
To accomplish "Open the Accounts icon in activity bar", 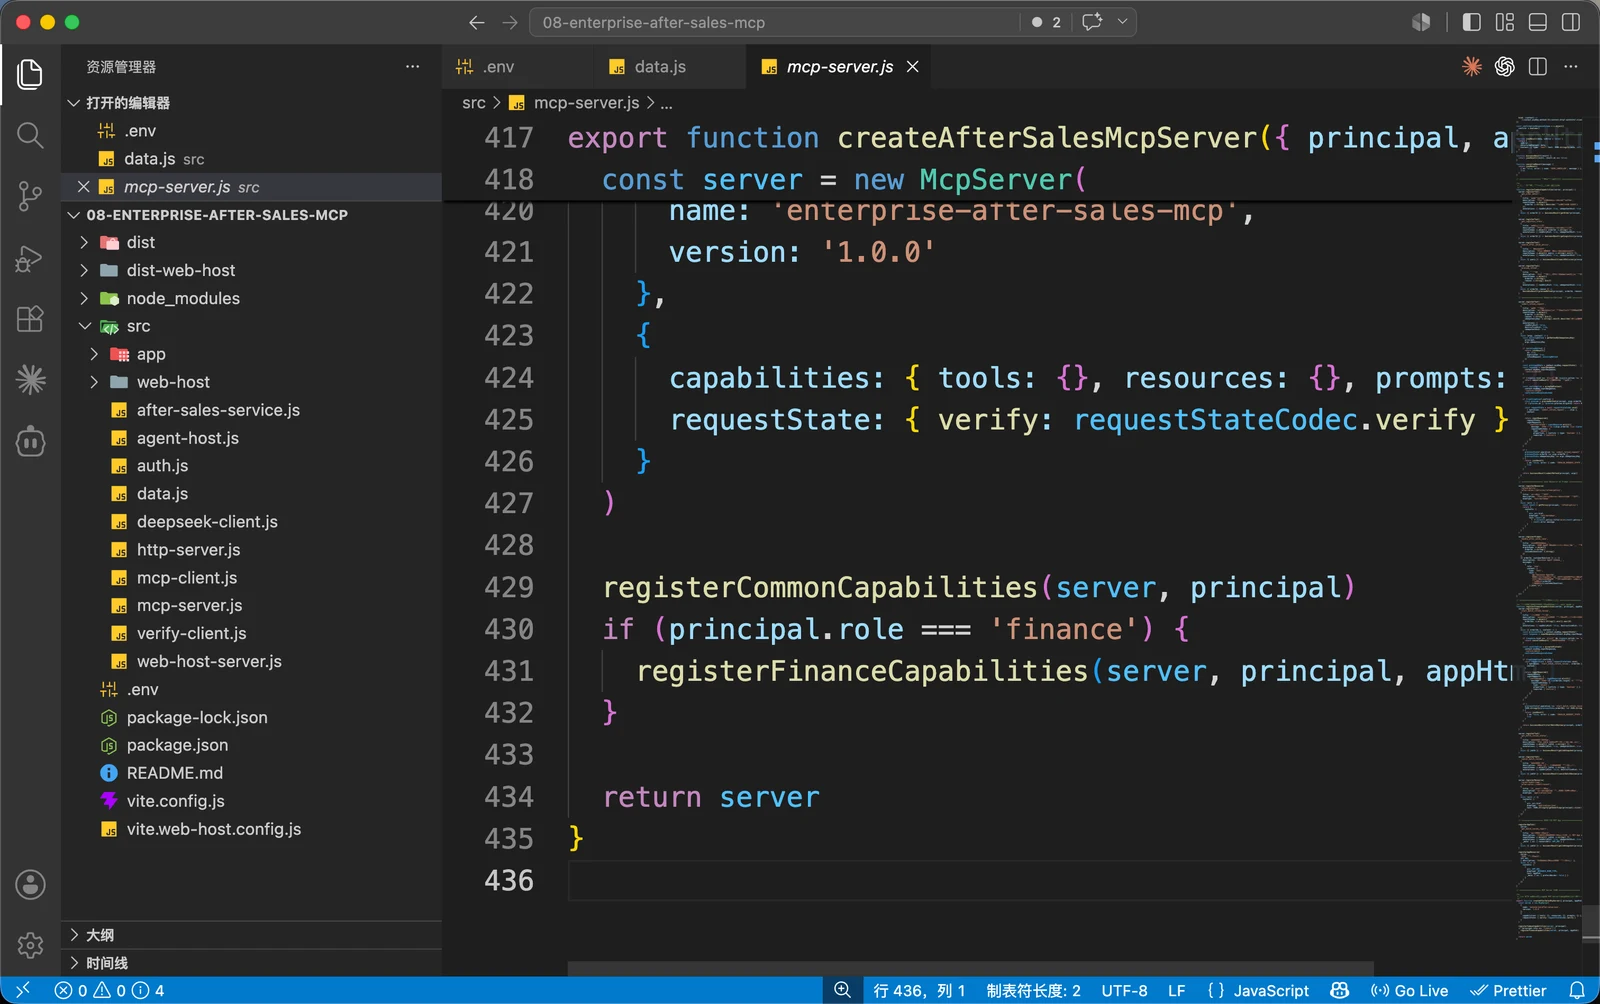I will coord(30,884).
